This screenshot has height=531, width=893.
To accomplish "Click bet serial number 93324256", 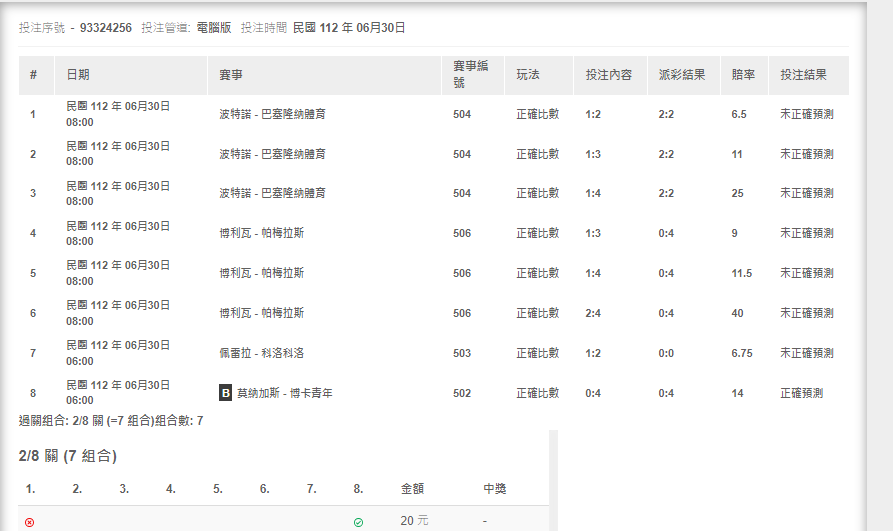I will tap(105, 28).
